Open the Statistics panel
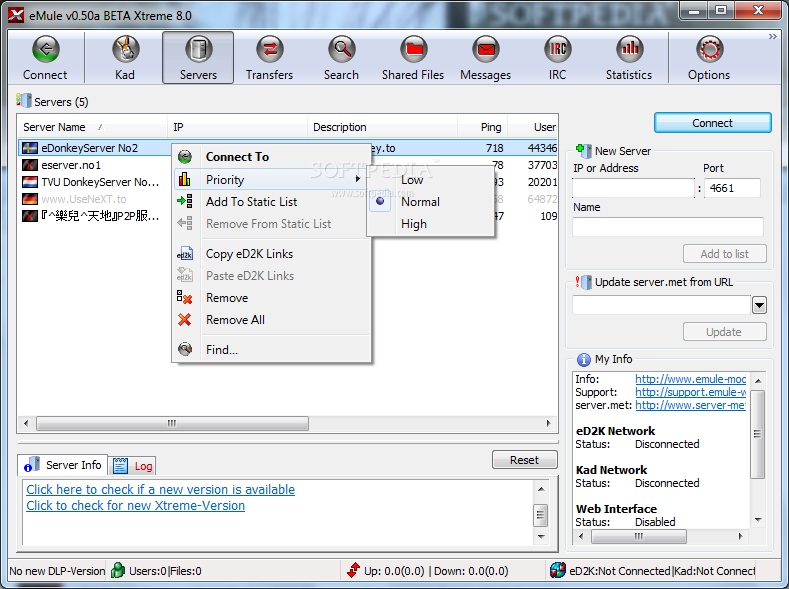Image resolution: width=789 pixels, height=589 pixels. 629,57
